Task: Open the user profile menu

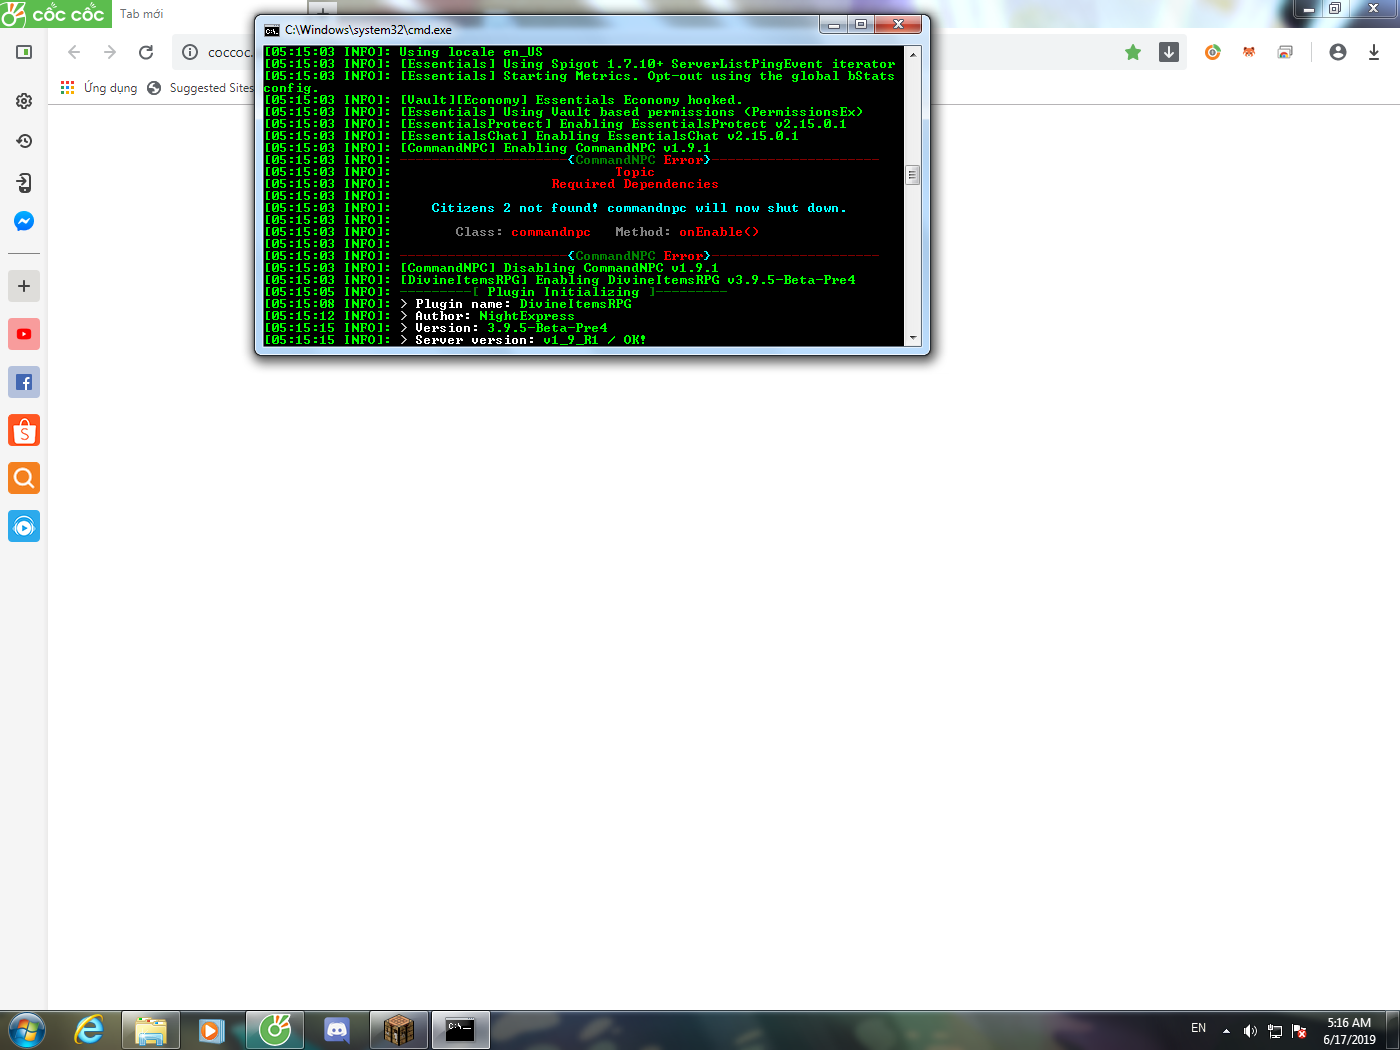Action: tap(1338, 52)
